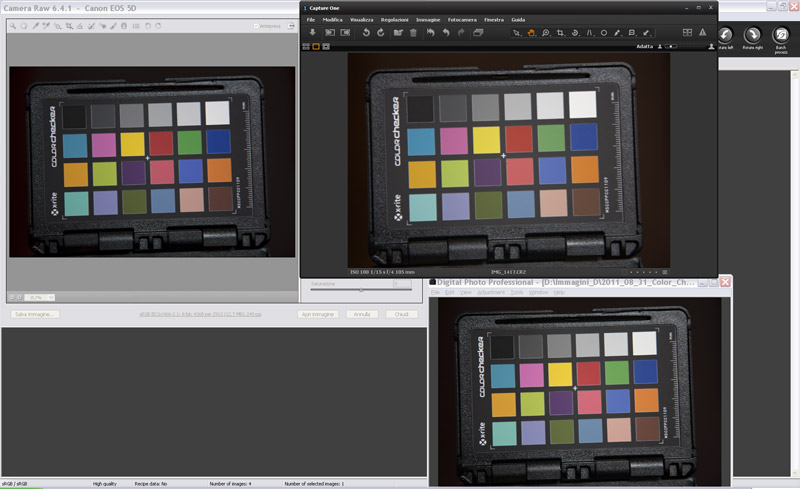Adjust the Saturazione slider

tap(360, 290)
